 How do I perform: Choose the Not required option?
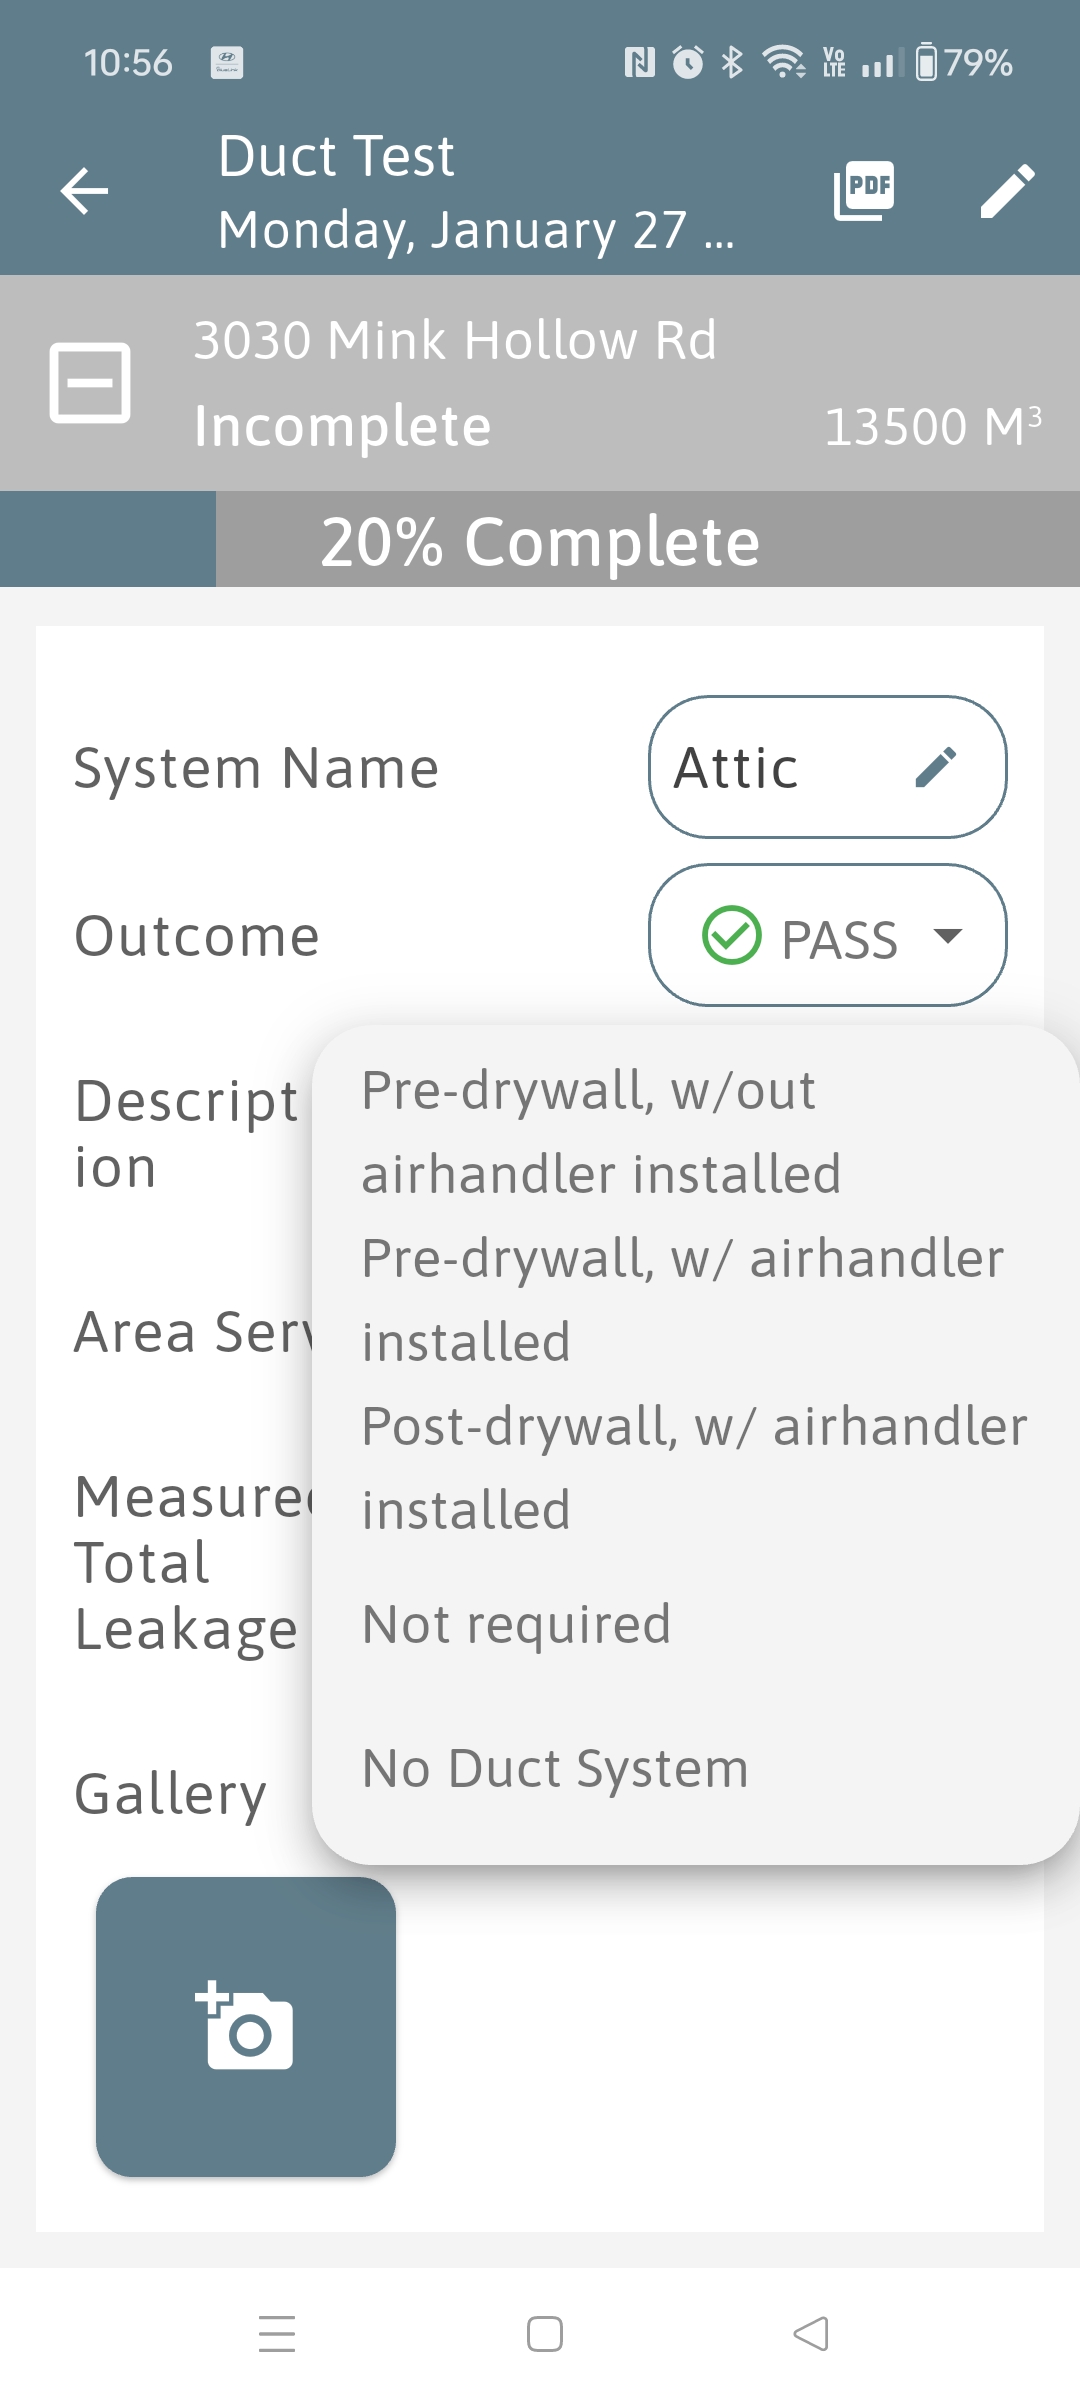(x=516, y=1624)
